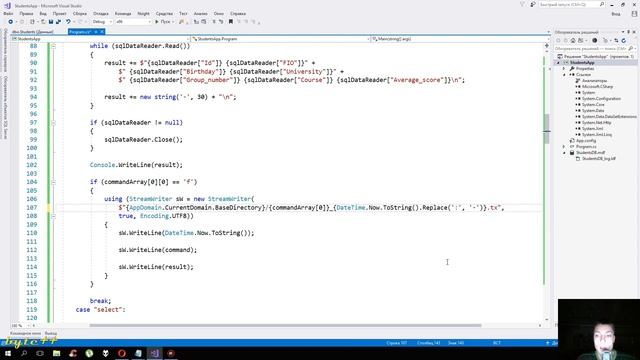640x360 pixels.
Task: Open the Сборка menu
Action: click(80, 13)
